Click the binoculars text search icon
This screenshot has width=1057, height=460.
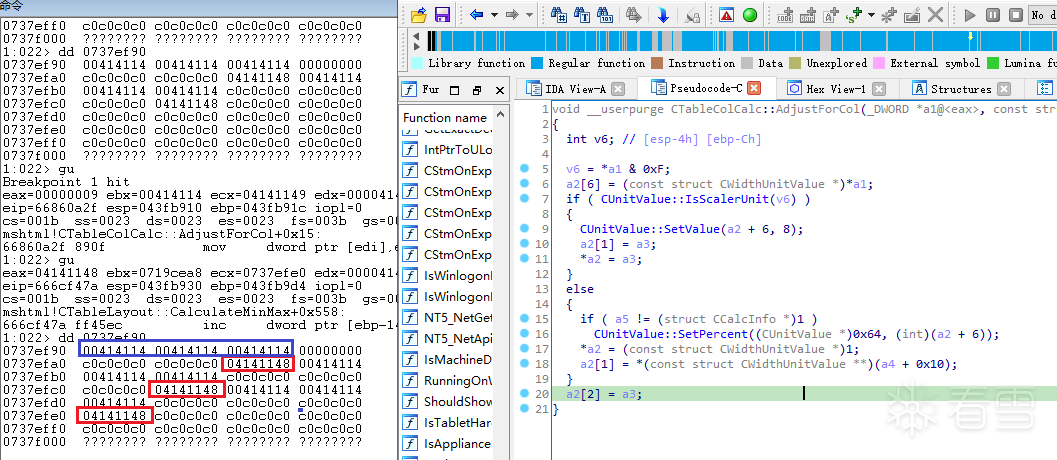pos(582,15)
